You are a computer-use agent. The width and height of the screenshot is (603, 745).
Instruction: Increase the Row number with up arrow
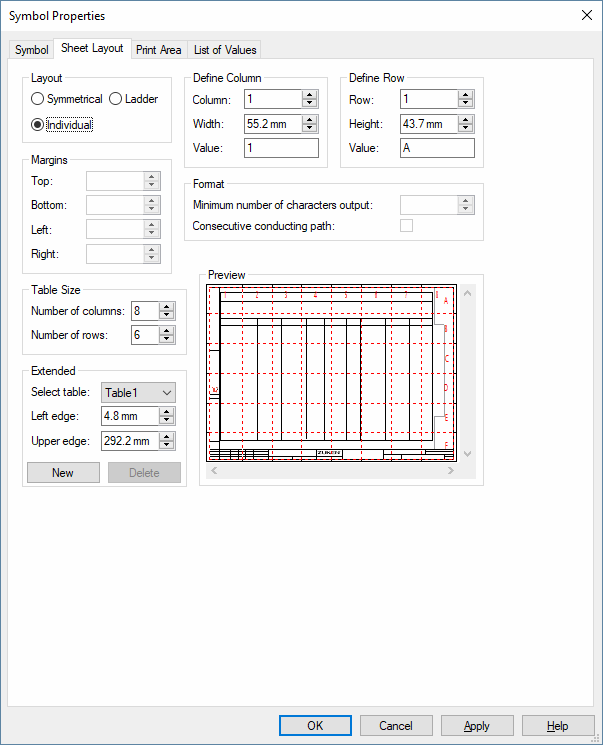click(466, 95)
